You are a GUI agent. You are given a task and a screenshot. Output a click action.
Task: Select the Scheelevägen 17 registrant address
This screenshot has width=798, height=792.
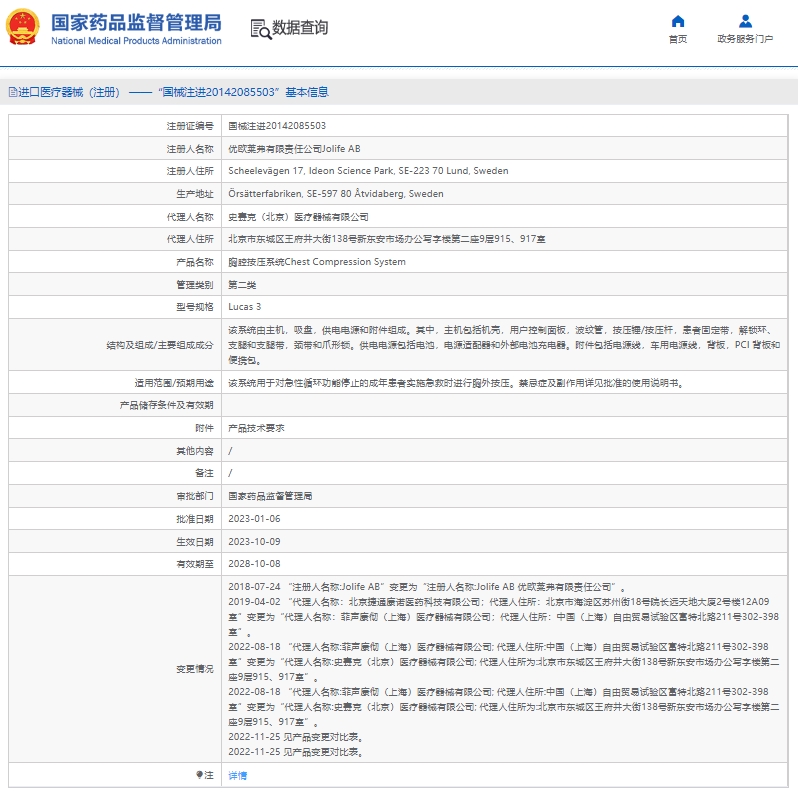coord(368,171)
